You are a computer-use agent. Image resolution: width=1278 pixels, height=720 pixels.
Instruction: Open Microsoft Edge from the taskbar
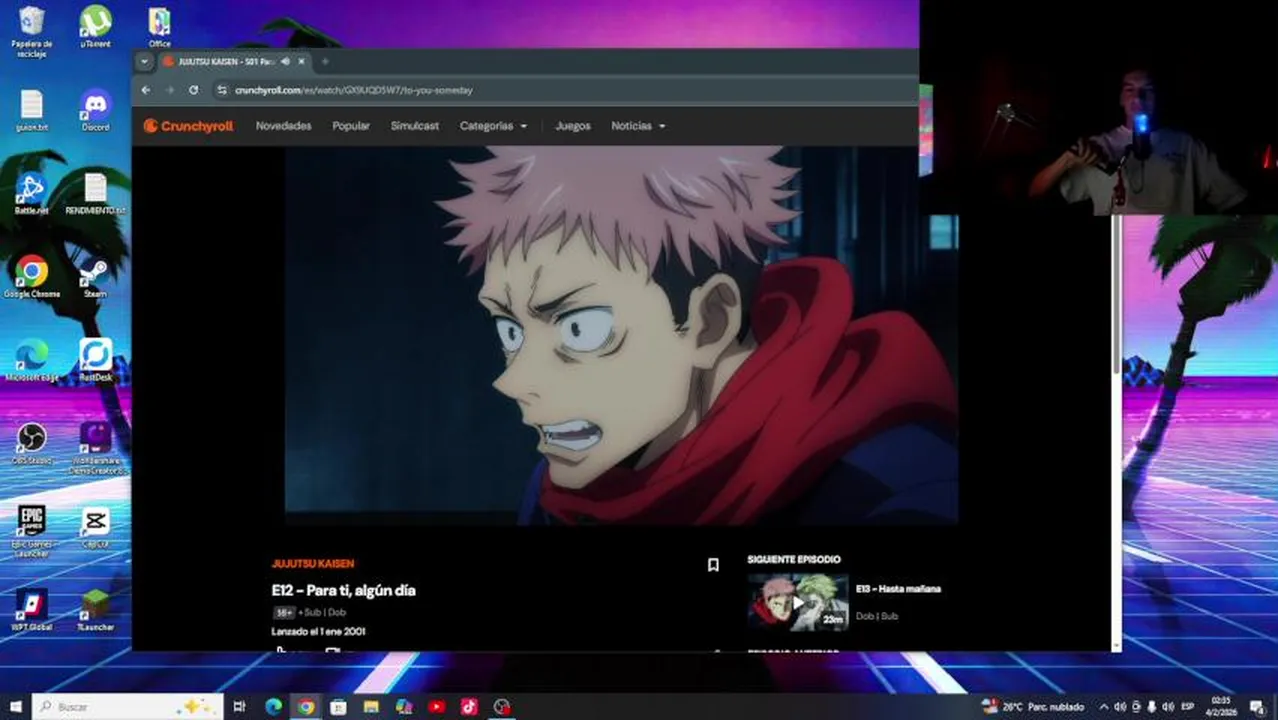click(x=273, y=707)
